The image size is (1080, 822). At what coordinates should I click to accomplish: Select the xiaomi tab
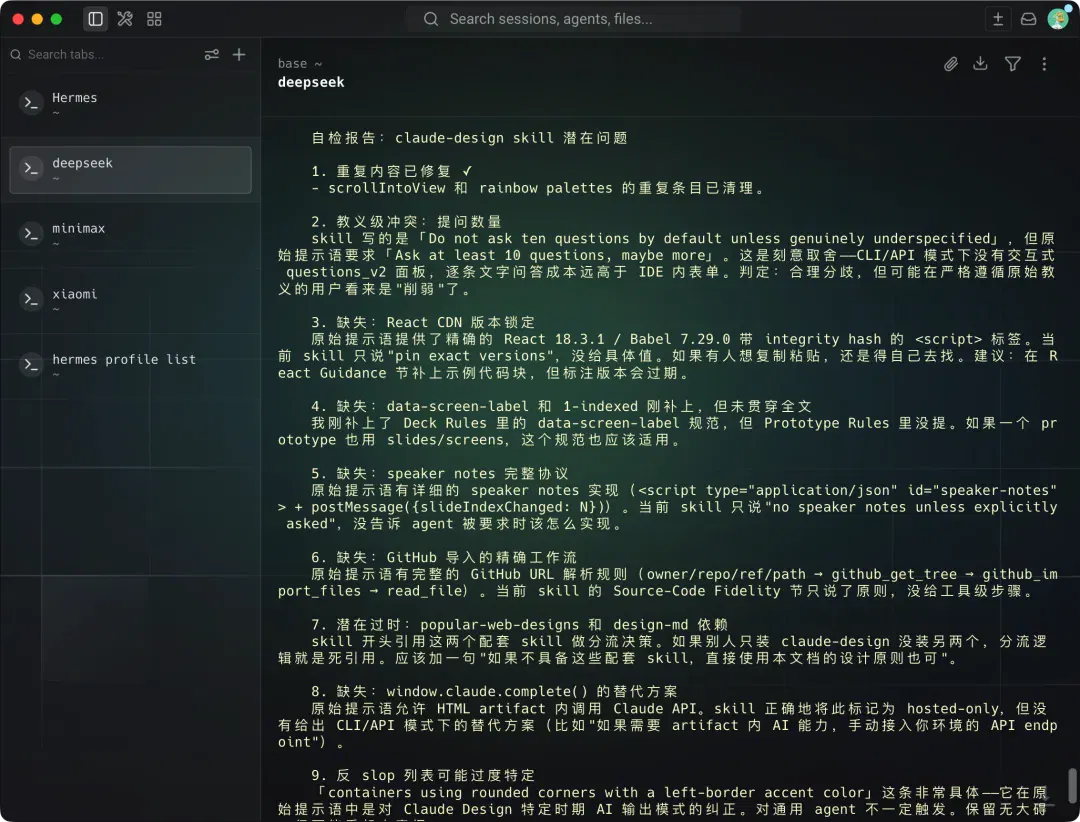click(130, 300)
